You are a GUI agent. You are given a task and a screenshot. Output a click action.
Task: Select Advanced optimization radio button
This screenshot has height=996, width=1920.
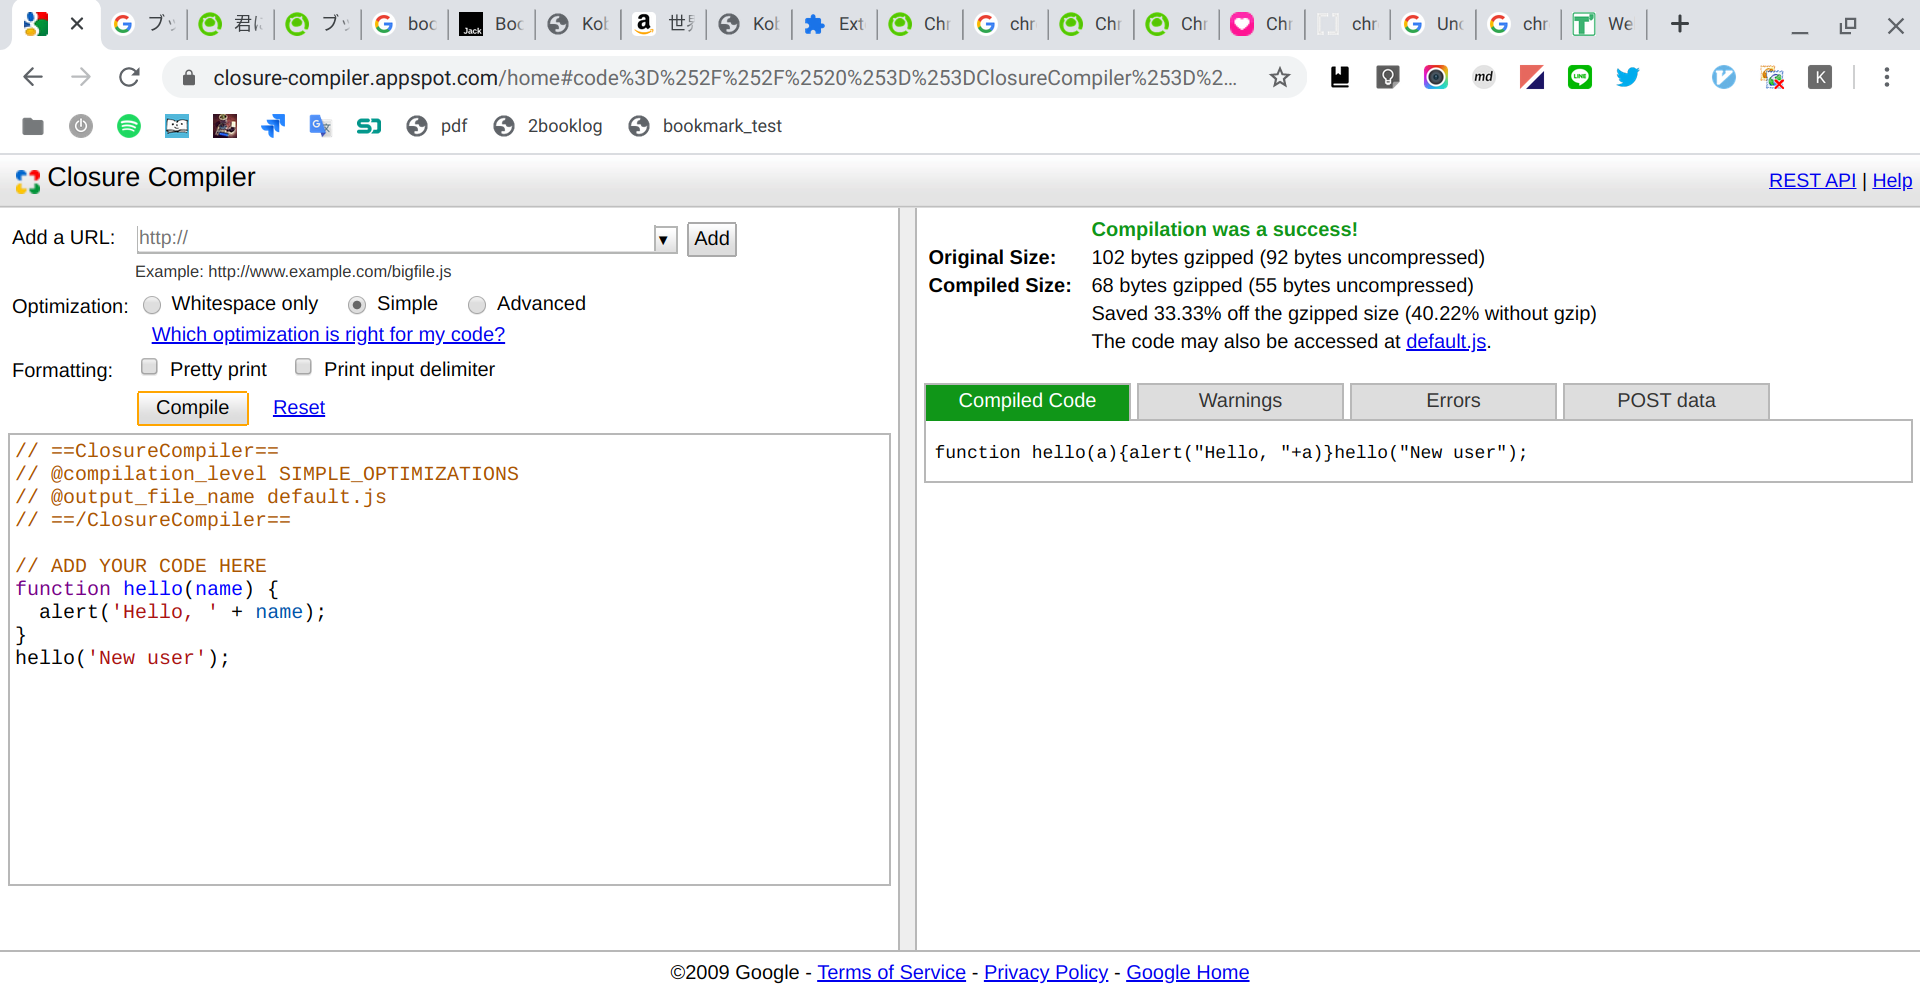coord(477,305)
